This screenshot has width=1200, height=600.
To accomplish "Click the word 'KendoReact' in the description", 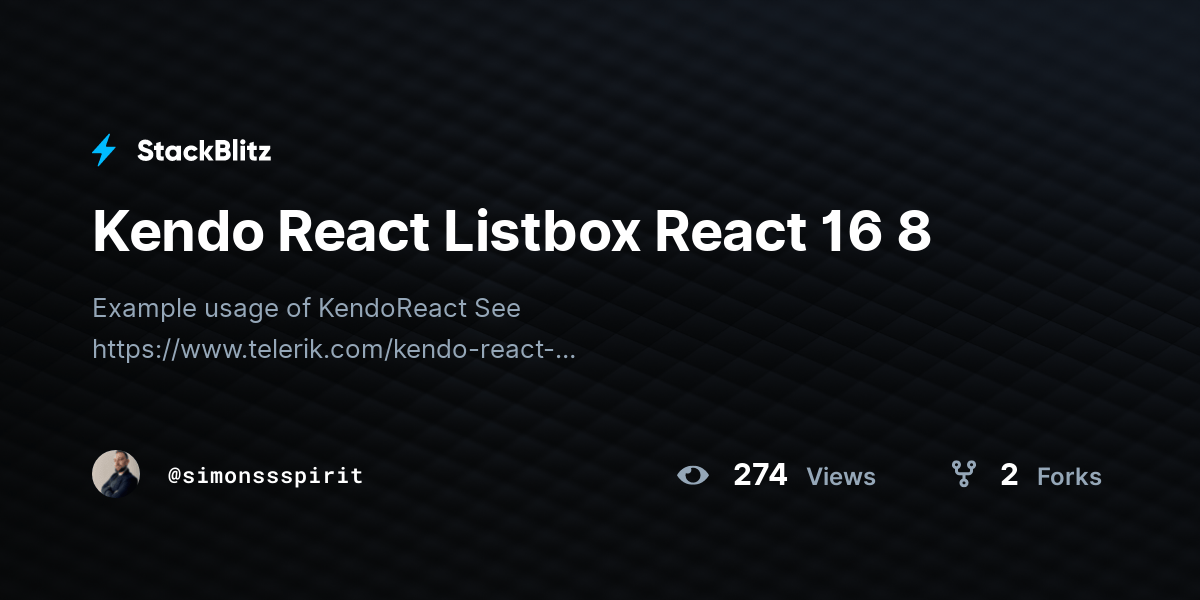I will [393, 308].
